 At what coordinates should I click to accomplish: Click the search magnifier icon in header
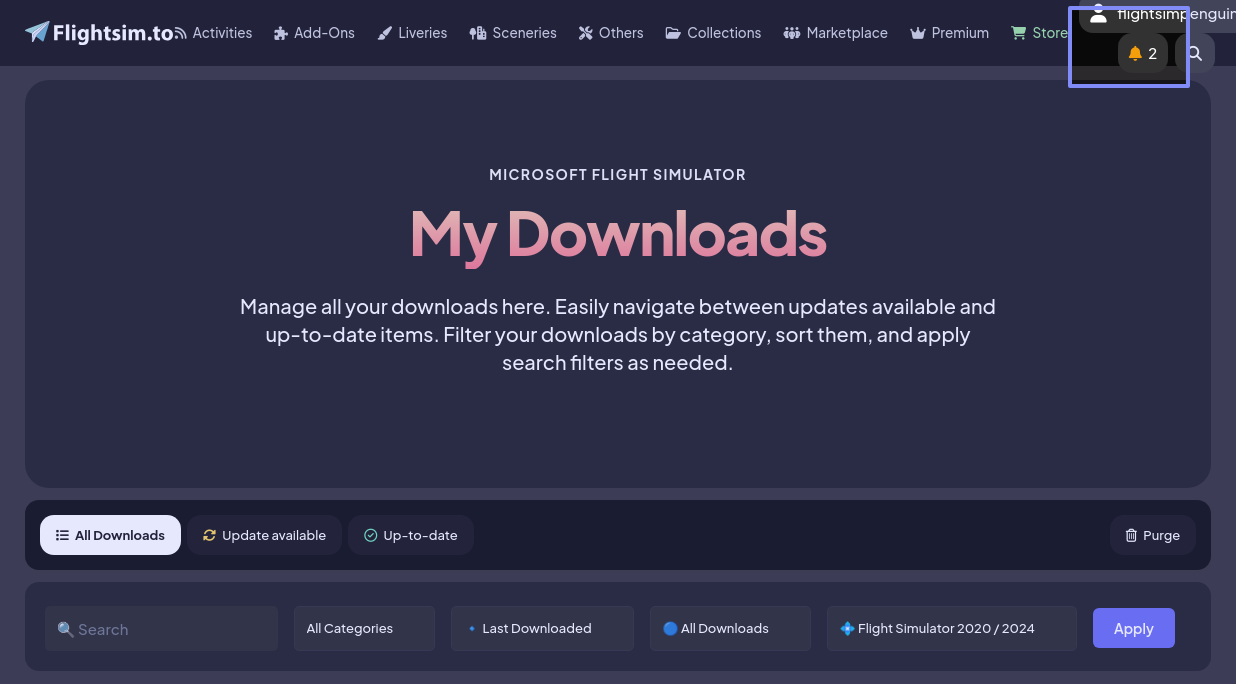tap(1195, 54)
